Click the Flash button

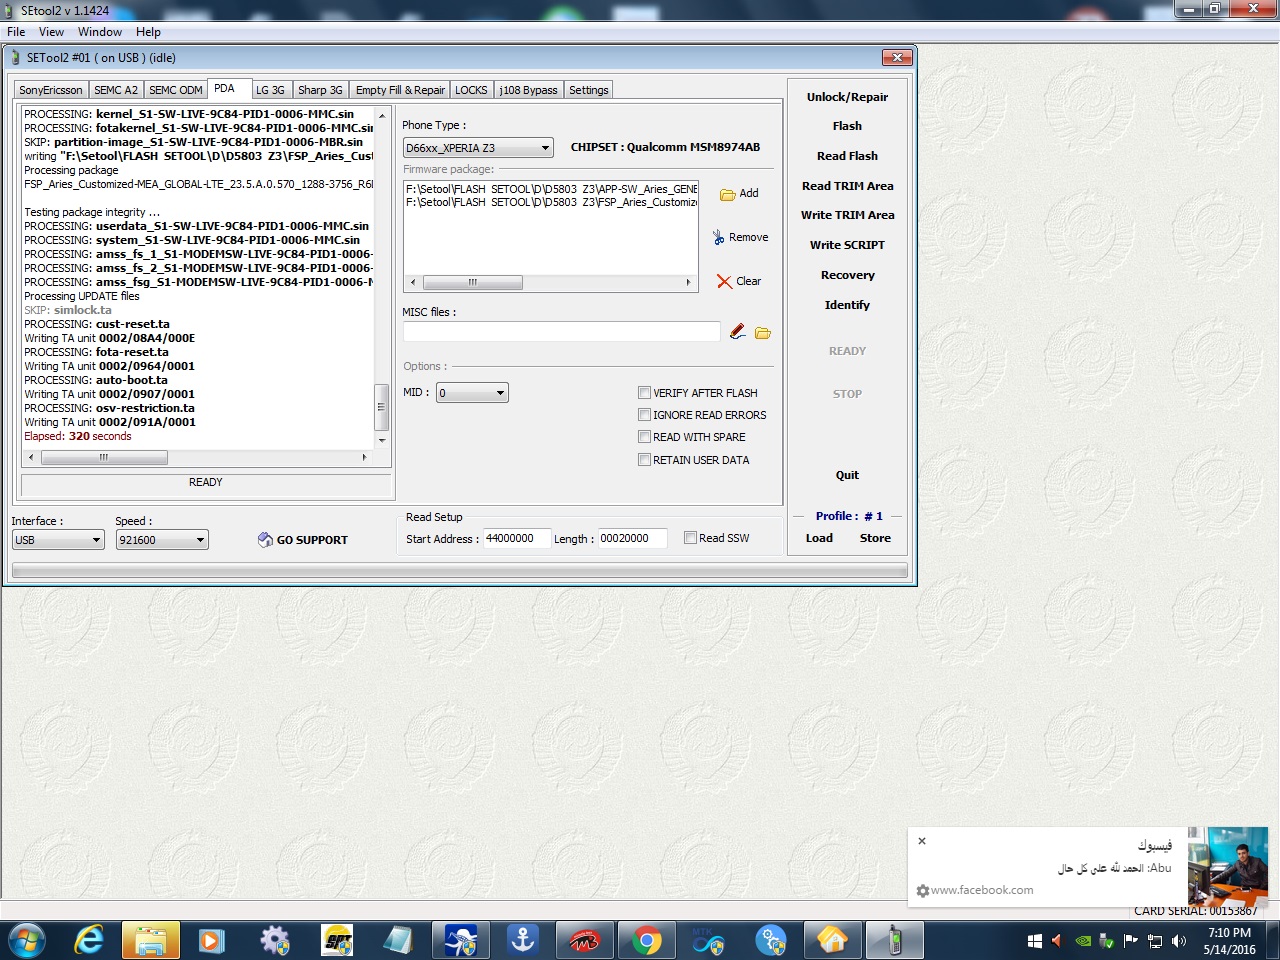click(x=847, y=126)
